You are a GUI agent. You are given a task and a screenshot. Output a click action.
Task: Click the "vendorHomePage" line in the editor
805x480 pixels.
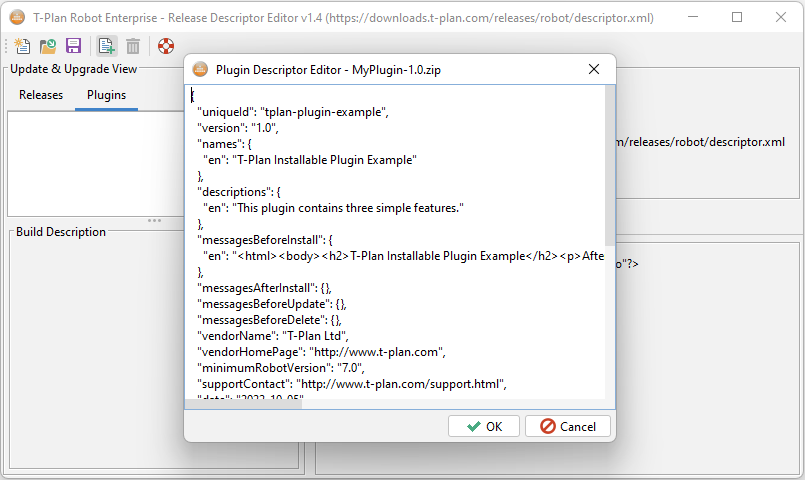pyautogui.click(x=320, y=352)
